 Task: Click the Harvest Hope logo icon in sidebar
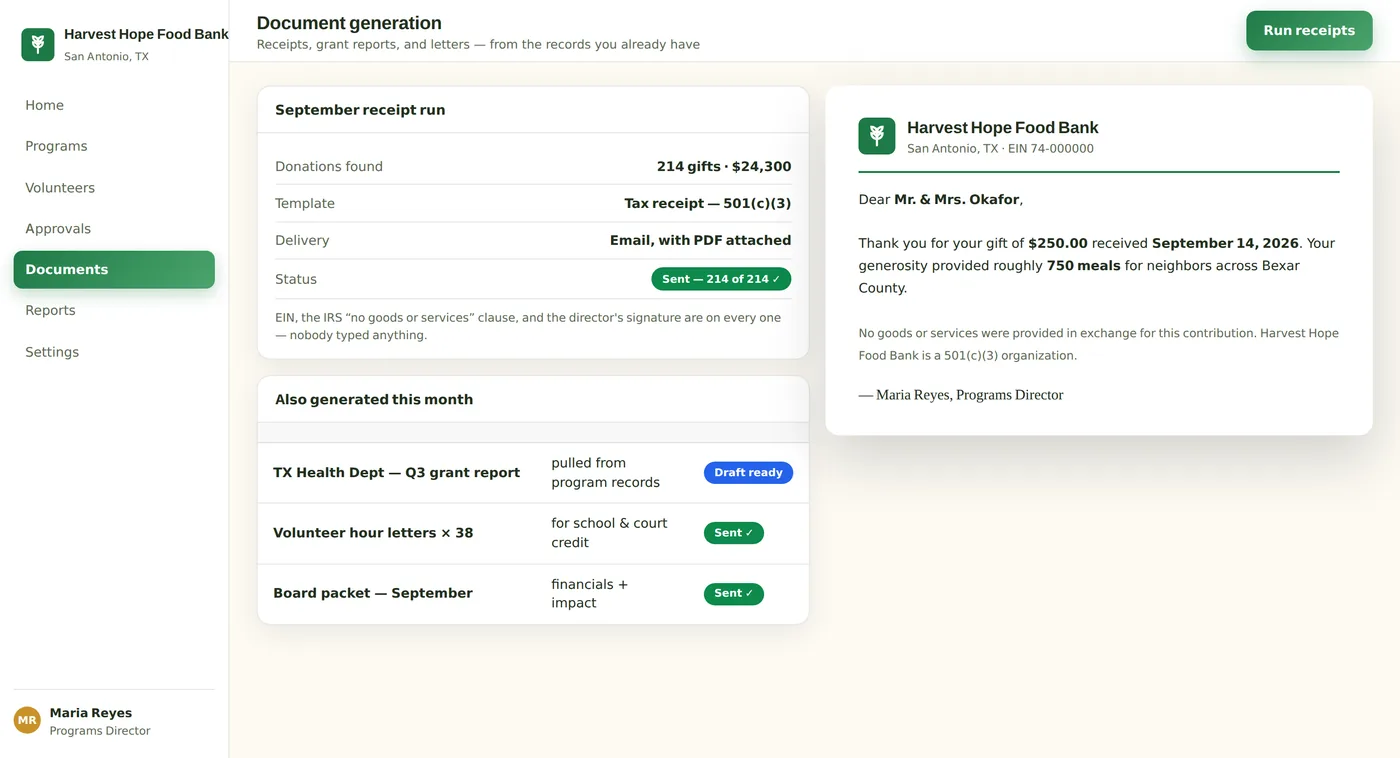click(38, 44)
